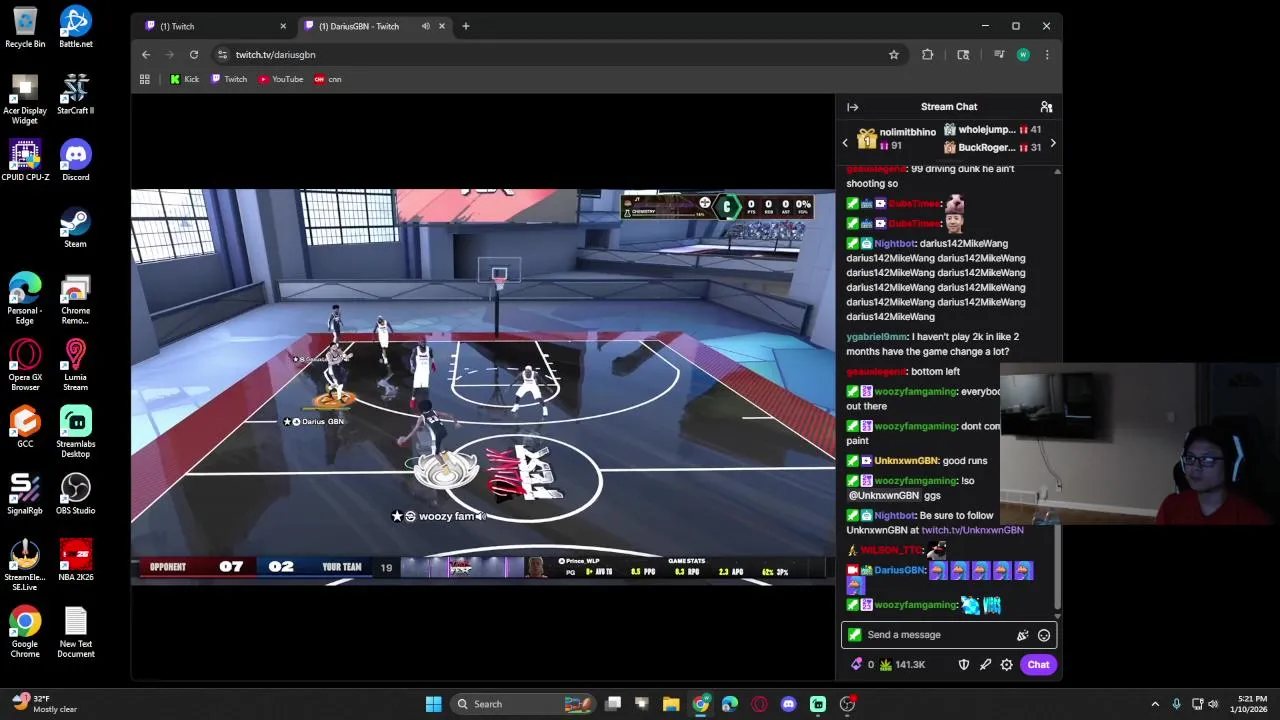Mute the DariusGBN tab audio icon
The width and height of the screenshot is (1280, 720).
425,26
